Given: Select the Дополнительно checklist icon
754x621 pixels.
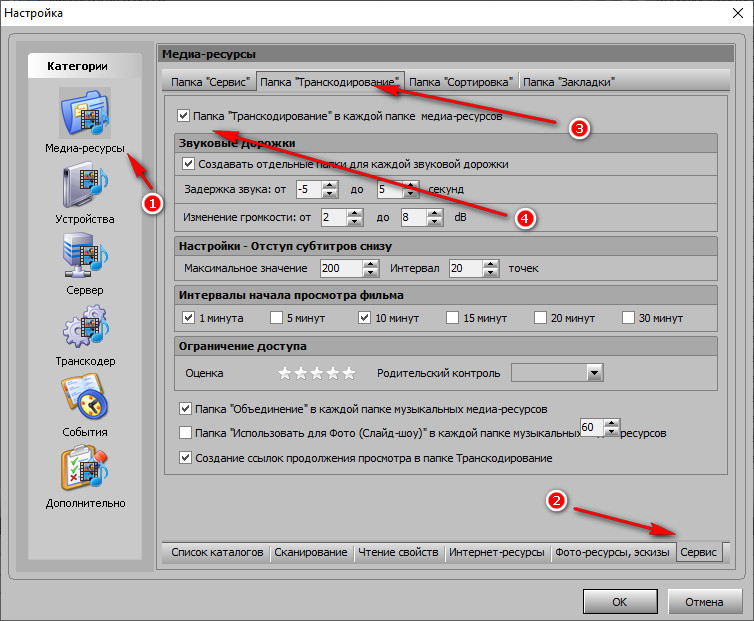Looking at the screenshot, I should coord(84,470).
